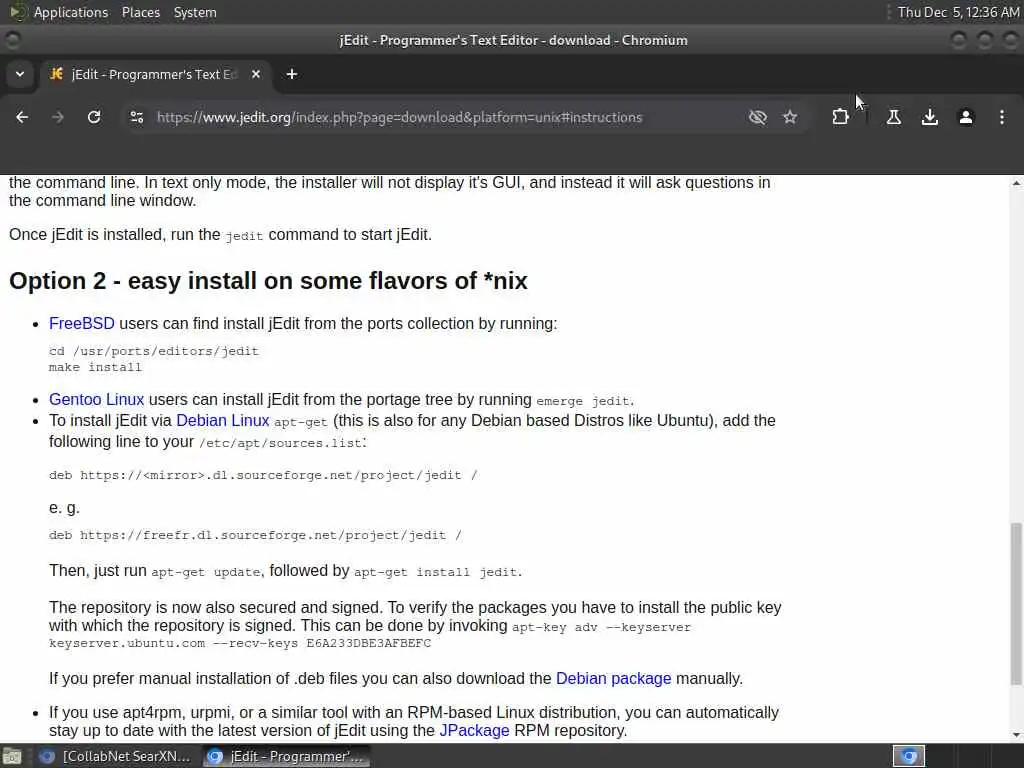Screen dimensions: 1024x768
Task: Click the crossed-out eye tracking protection icon
Action: point(758,117)
